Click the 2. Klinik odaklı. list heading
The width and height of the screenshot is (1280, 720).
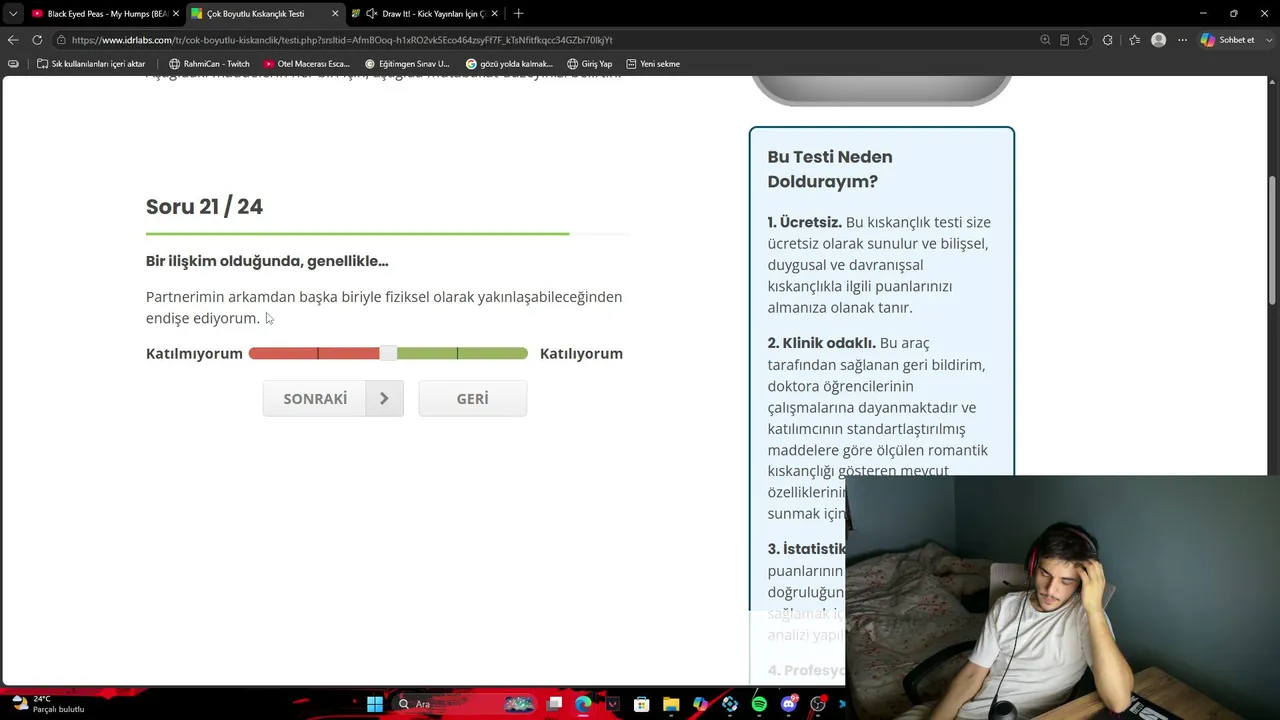822,343
